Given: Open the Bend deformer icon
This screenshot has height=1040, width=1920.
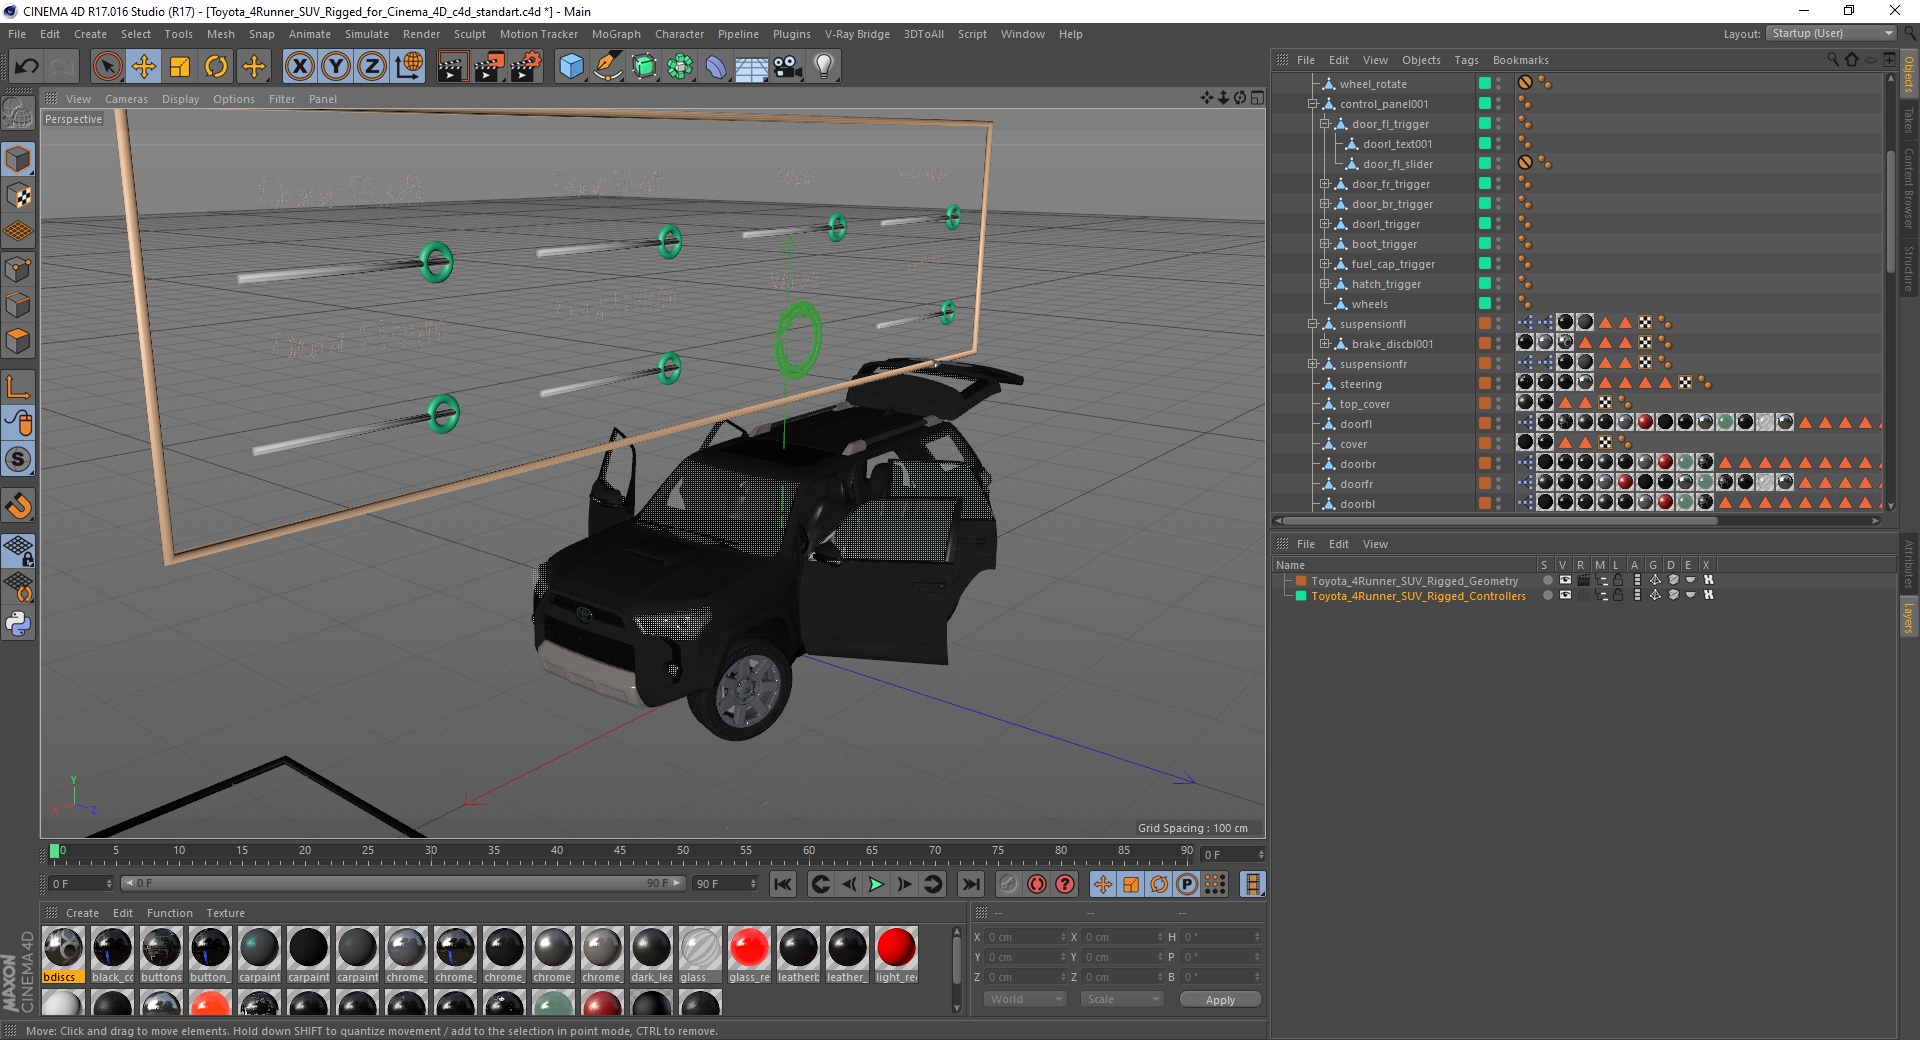Looking at the screenshot, I should tap(716, 67).
